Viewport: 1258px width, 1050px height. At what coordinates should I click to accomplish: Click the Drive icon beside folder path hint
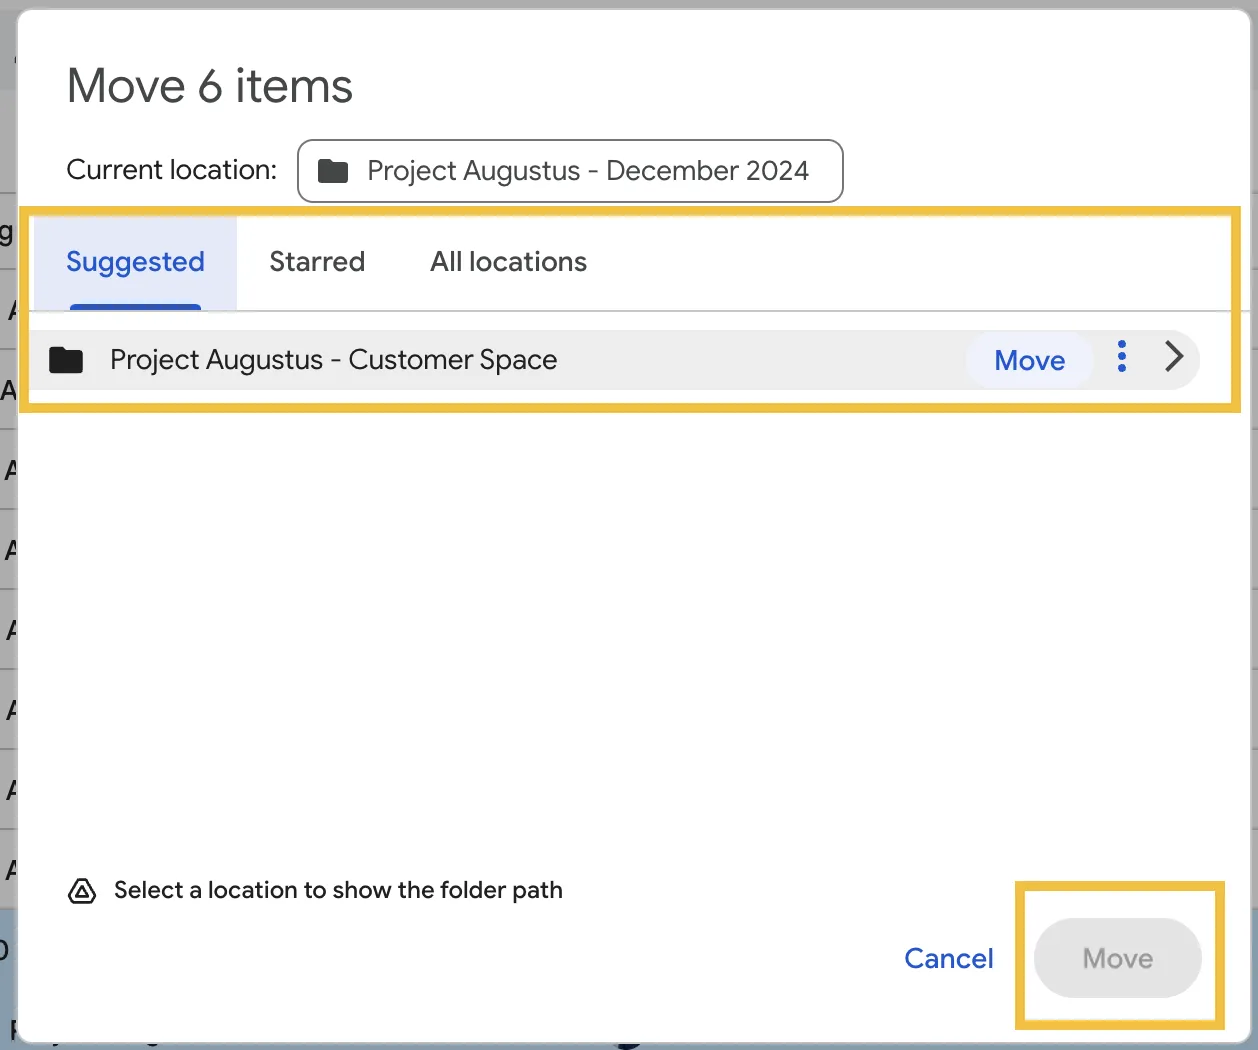tap(82, 891)
